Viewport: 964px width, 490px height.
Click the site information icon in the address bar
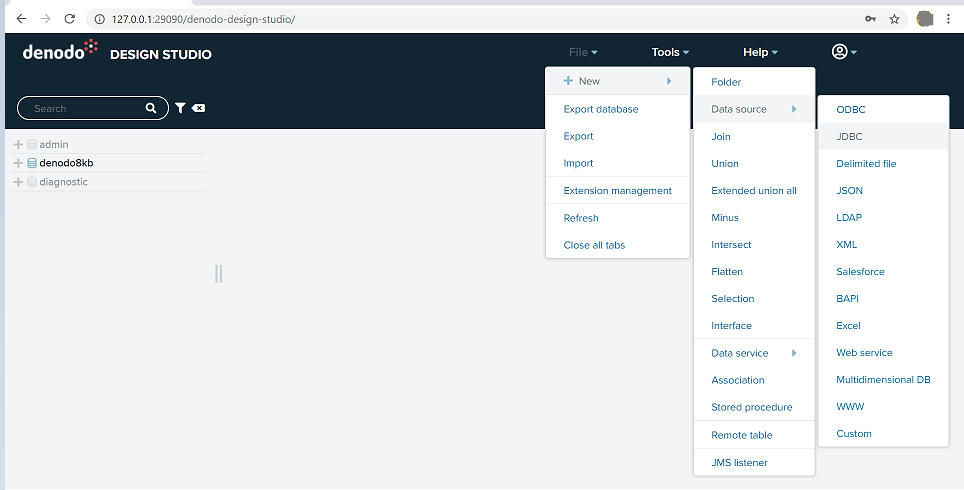point(100,19)
